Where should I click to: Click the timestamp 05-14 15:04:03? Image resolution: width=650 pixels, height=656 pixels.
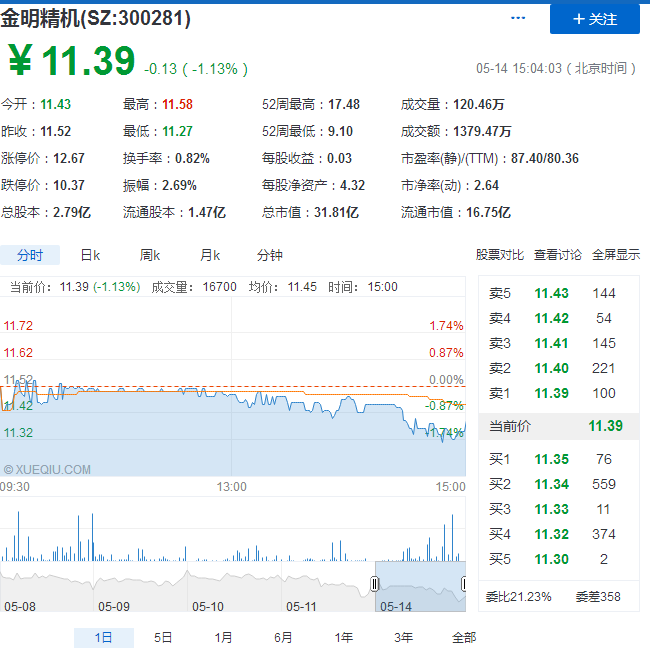point(519,68)
